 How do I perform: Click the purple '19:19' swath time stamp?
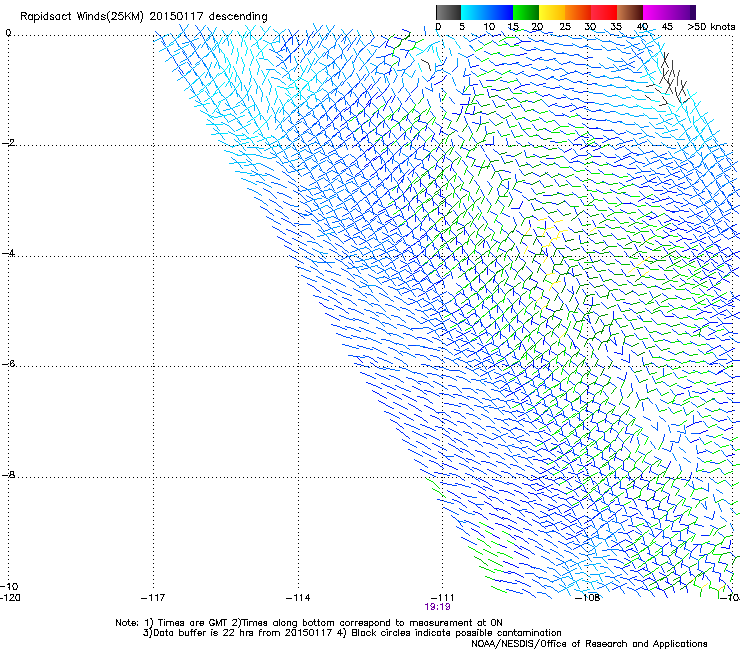pyautogui.click(x=437, y=607)
